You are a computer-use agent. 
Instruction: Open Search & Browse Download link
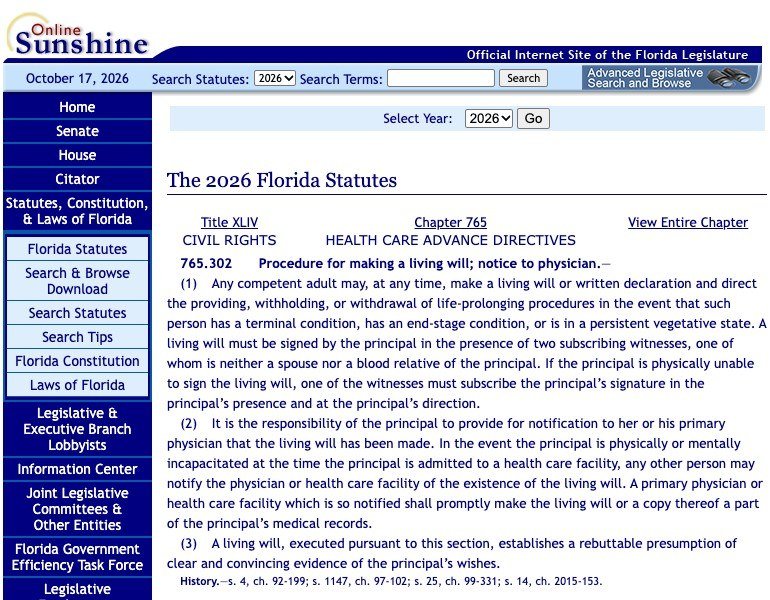77,281
